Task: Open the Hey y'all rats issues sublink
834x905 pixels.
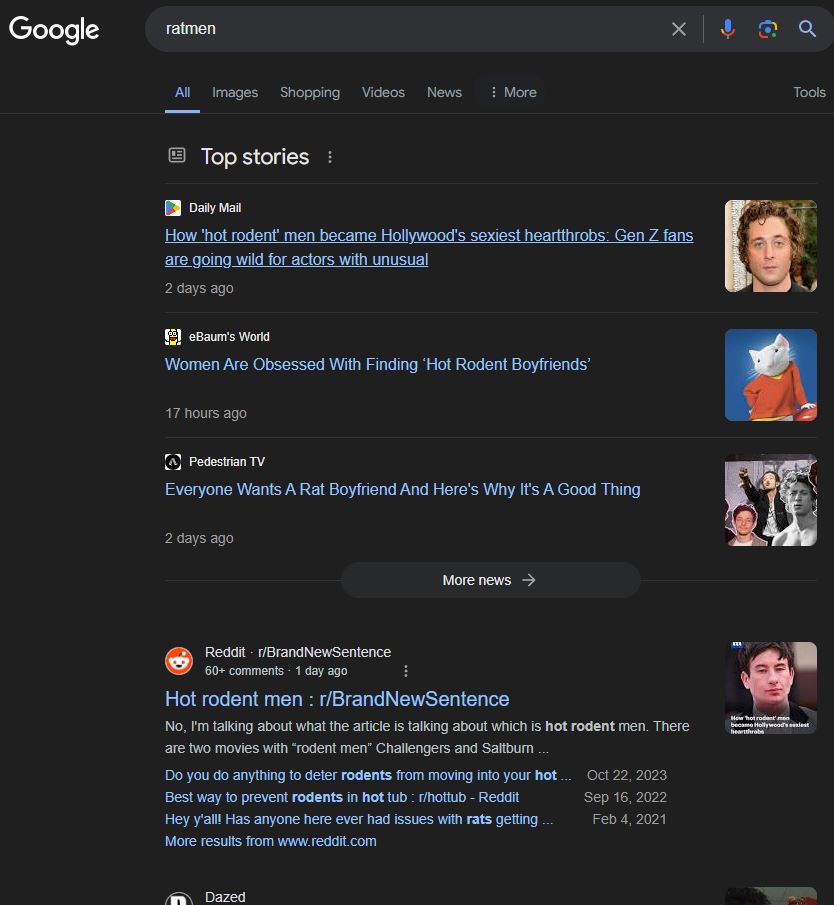Action: pos(359,819)
